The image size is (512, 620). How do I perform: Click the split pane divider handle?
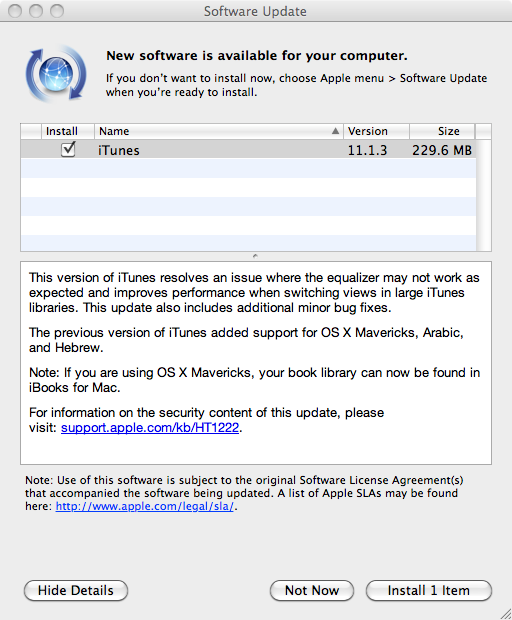click(255, 256)
